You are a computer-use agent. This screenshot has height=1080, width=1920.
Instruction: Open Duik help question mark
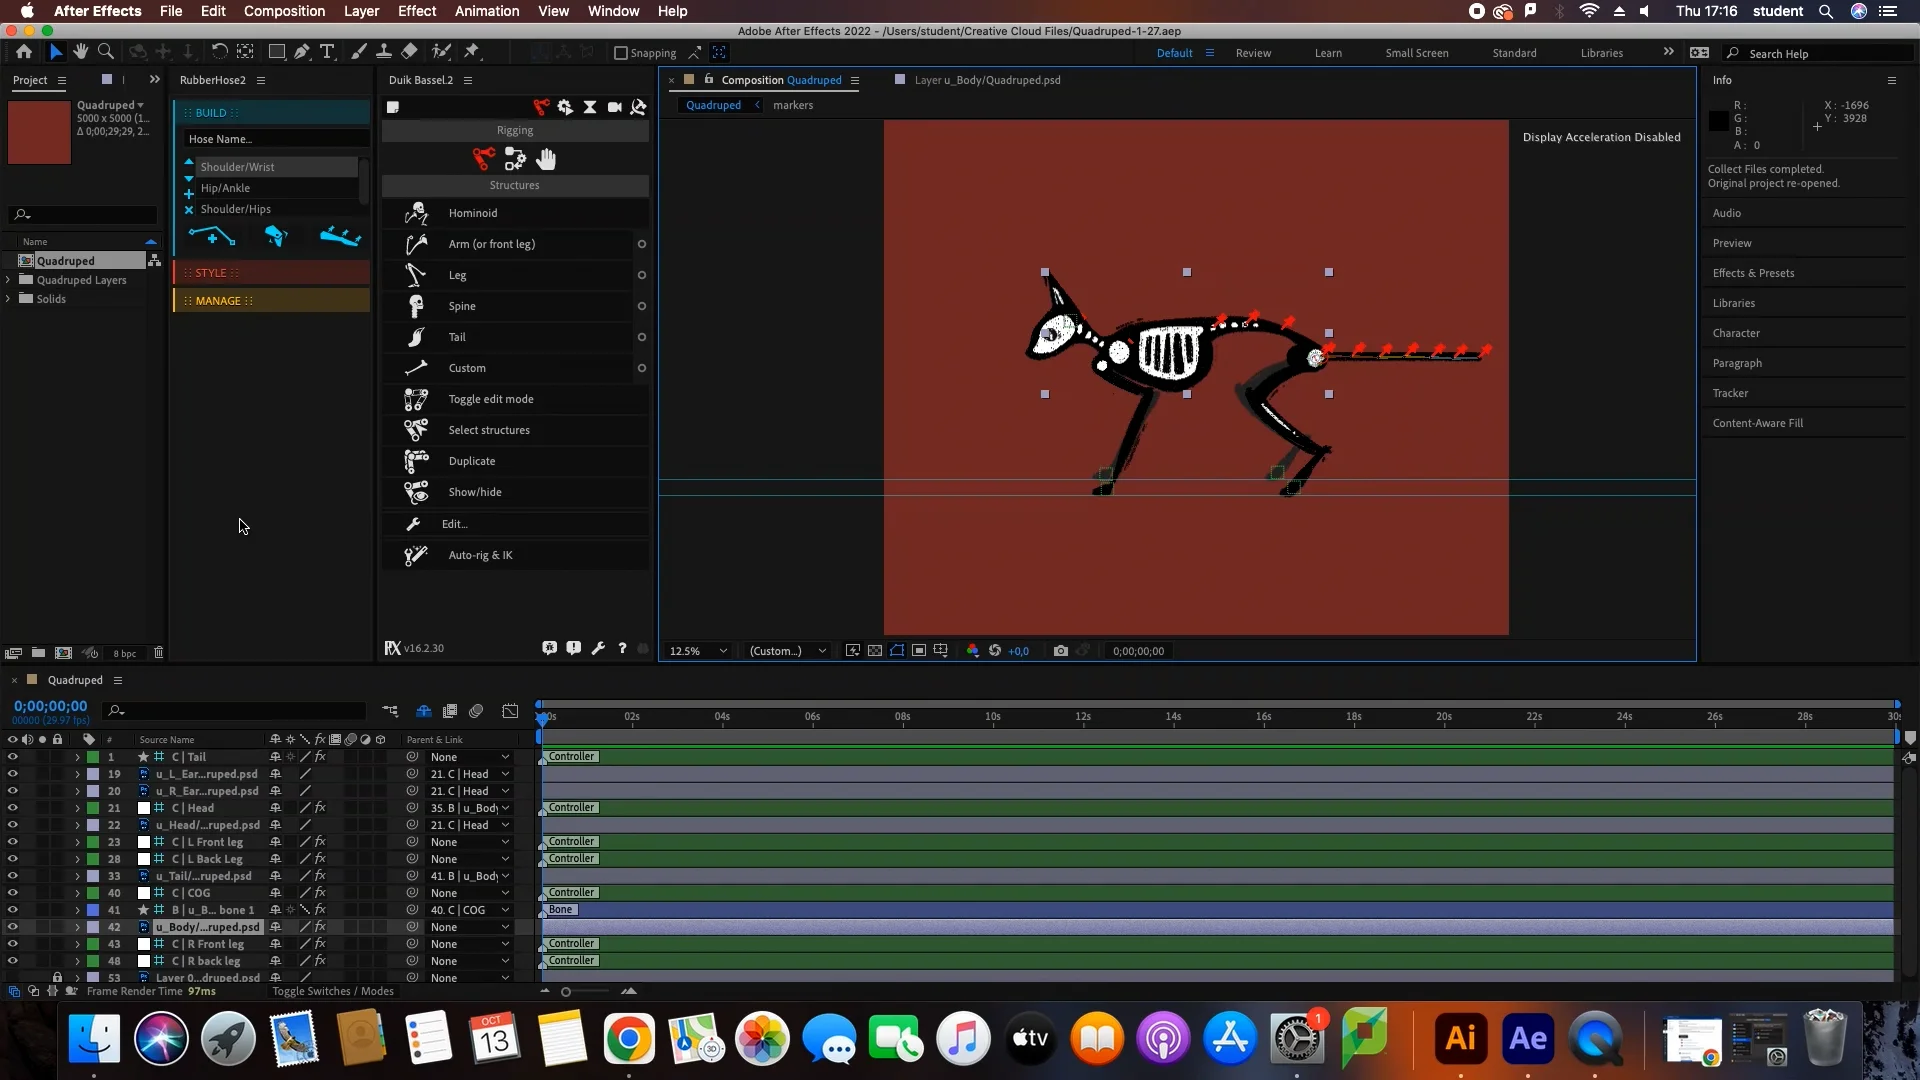(x=622, y=648)
